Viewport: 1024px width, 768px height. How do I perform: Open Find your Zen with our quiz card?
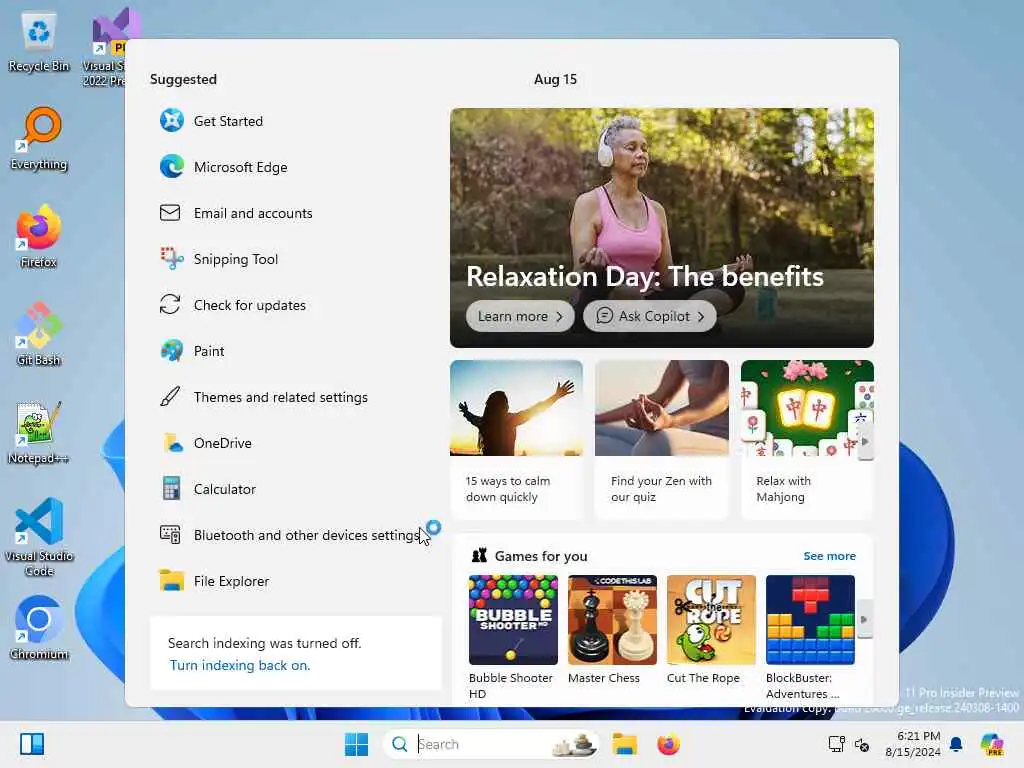(x=662, y=439)
